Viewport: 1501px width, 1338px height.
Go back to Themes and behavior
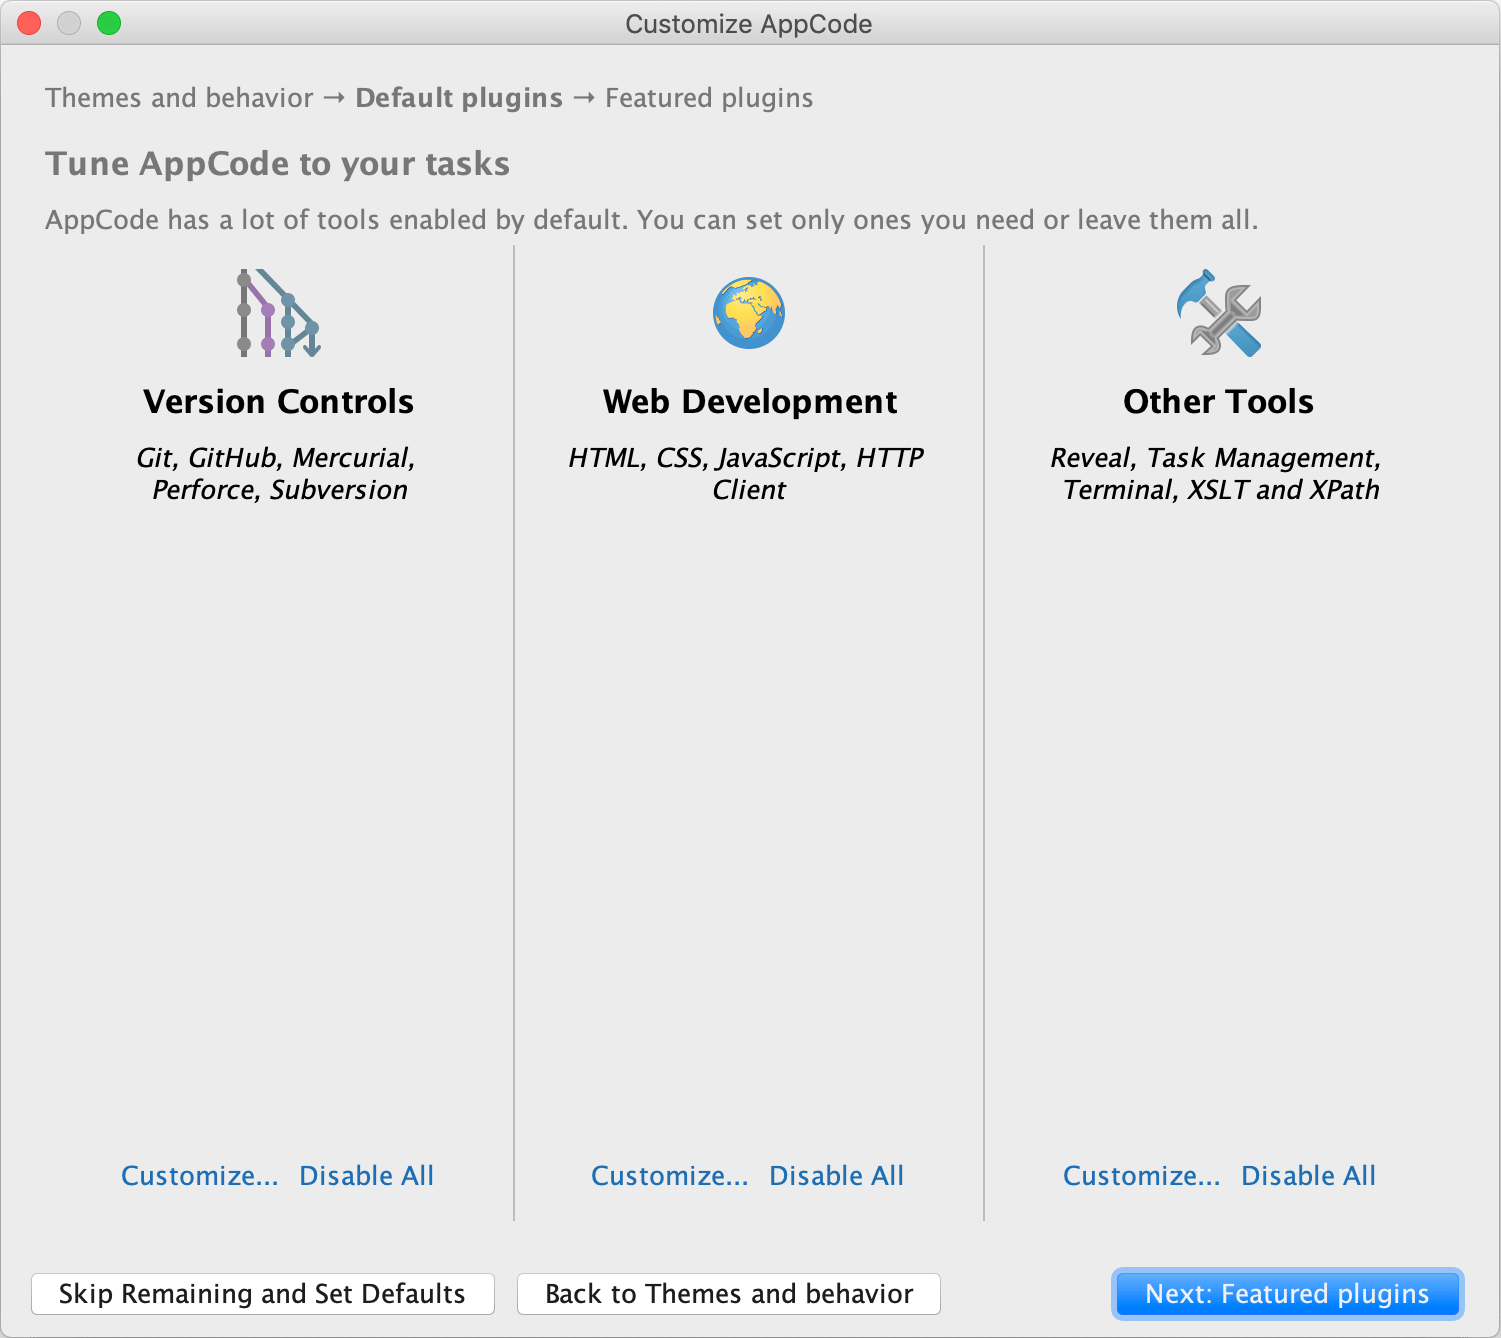pyautogui.click(x=729, y=1294)
